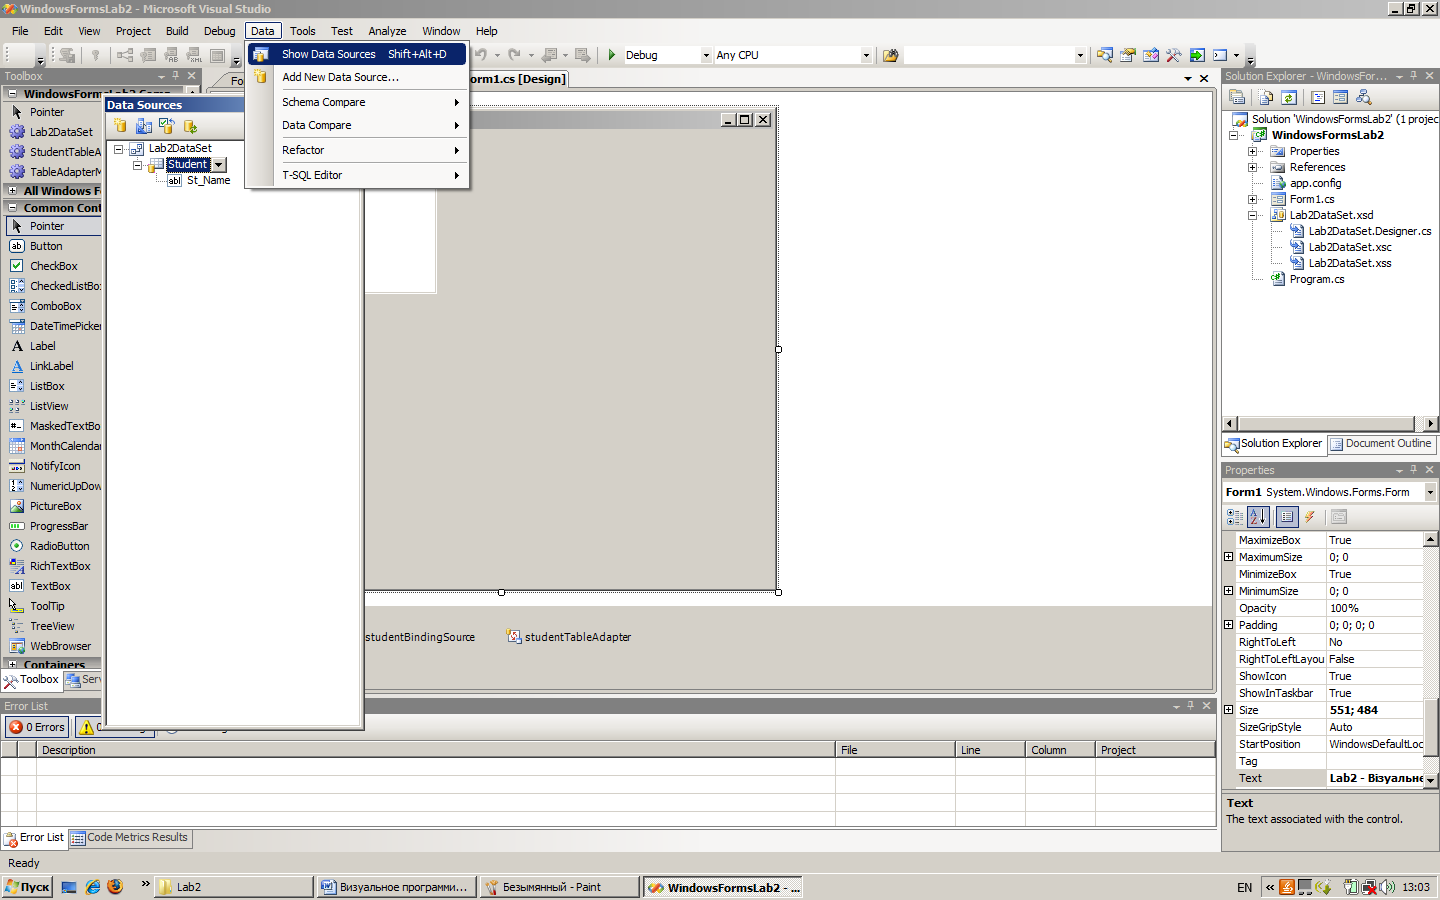
Task: Click Text property value field
Action: [1374, 778]
